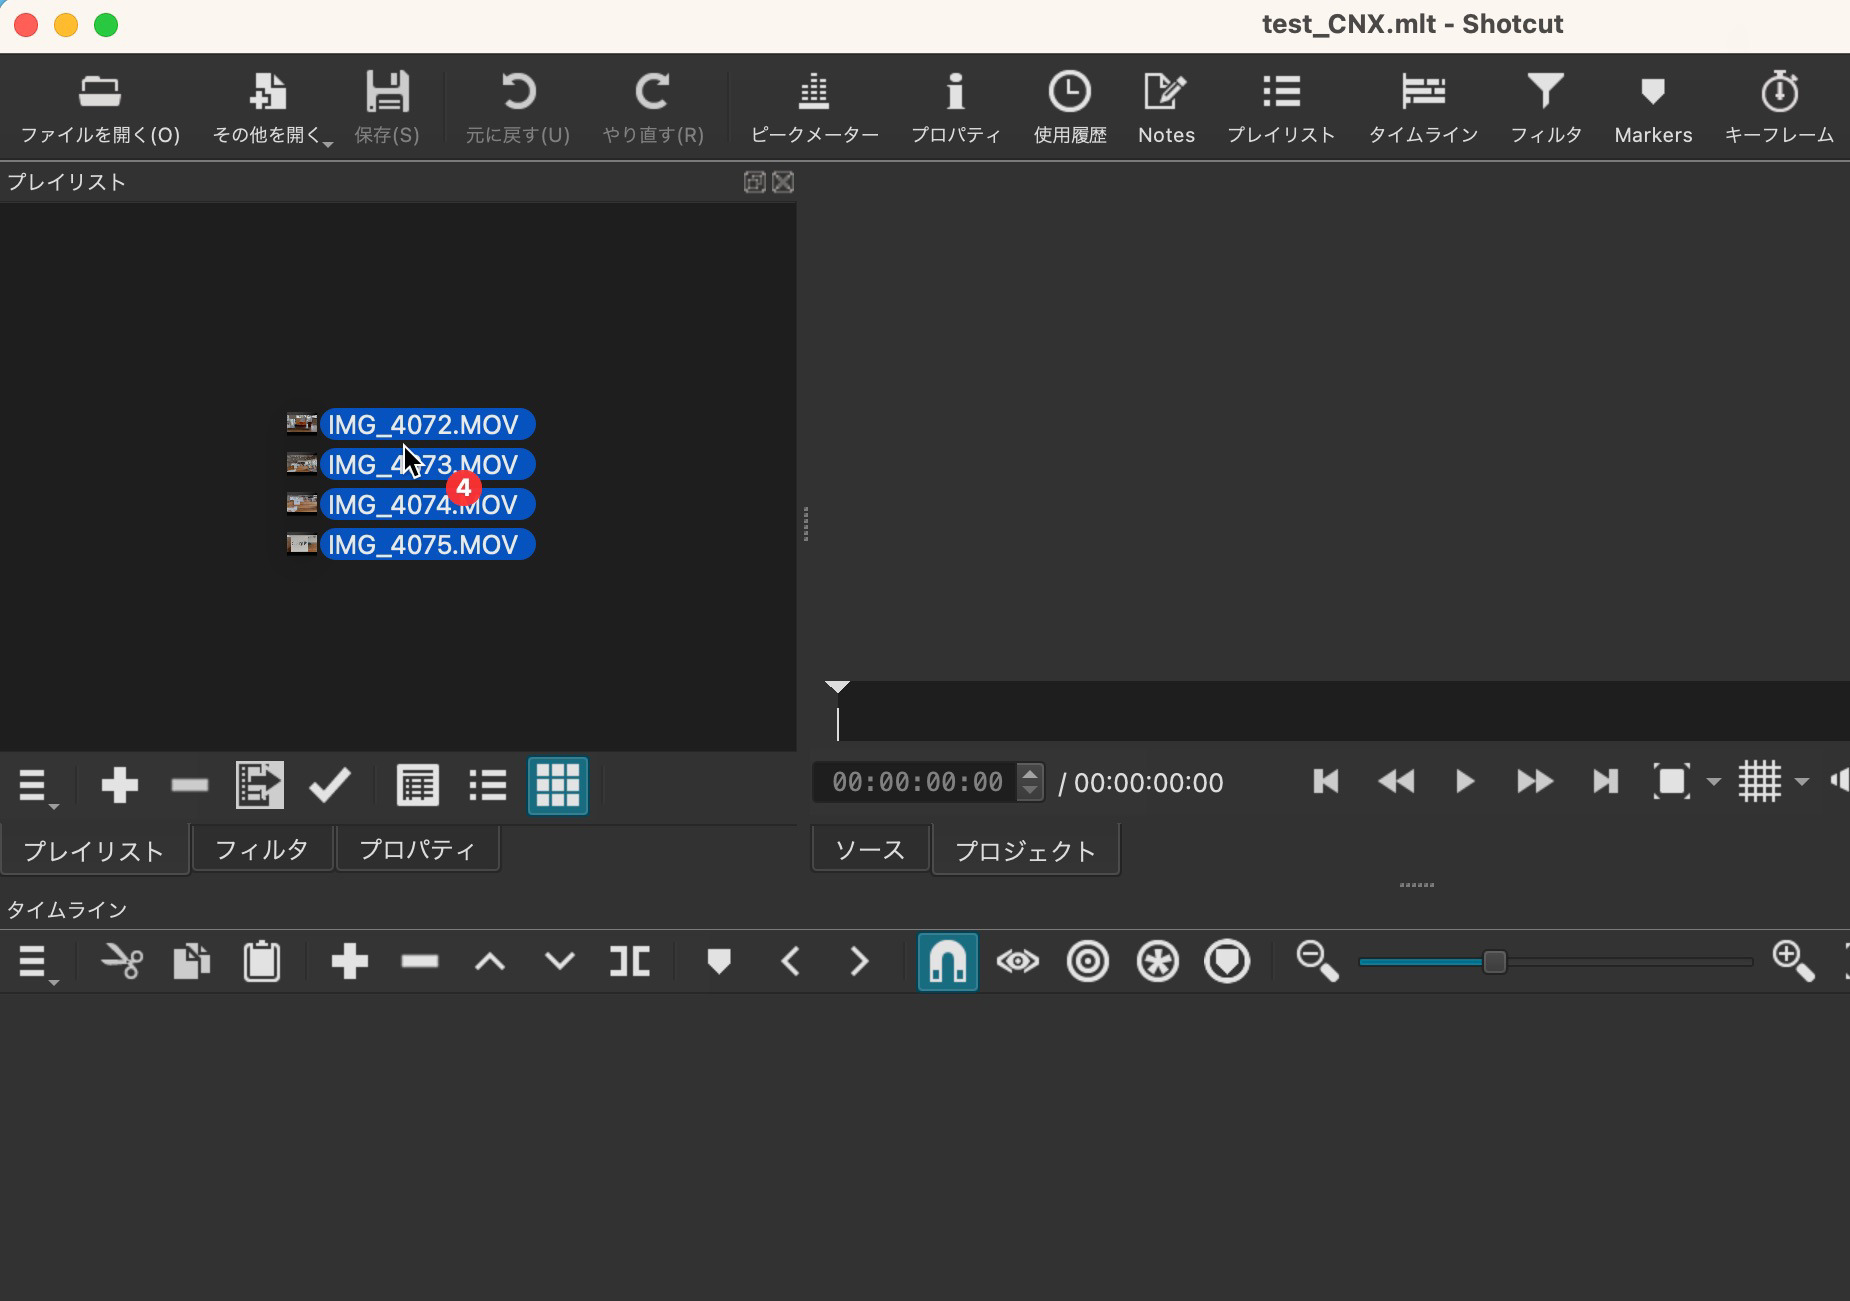The height and width of the screenshot is (1301, 1850).
Task: Select IMG_4075.MOV in playlist
Action: coord(423,545)
